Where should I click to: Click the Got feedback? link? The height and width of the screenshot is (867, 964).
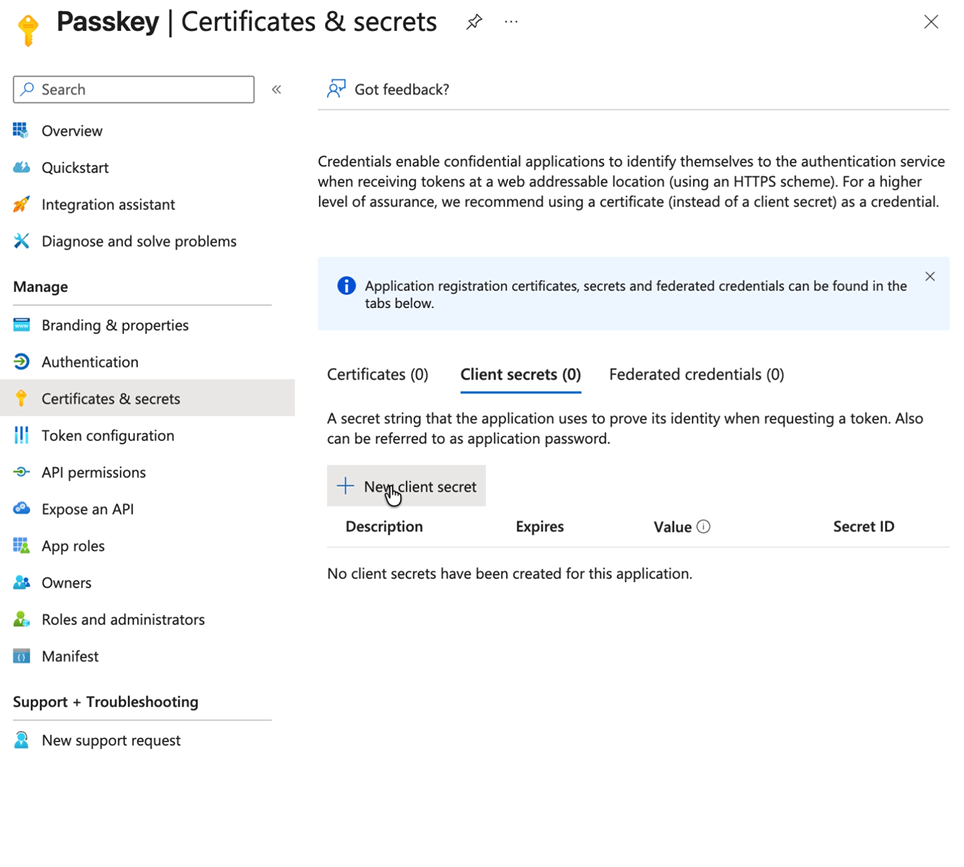[401, 90]
